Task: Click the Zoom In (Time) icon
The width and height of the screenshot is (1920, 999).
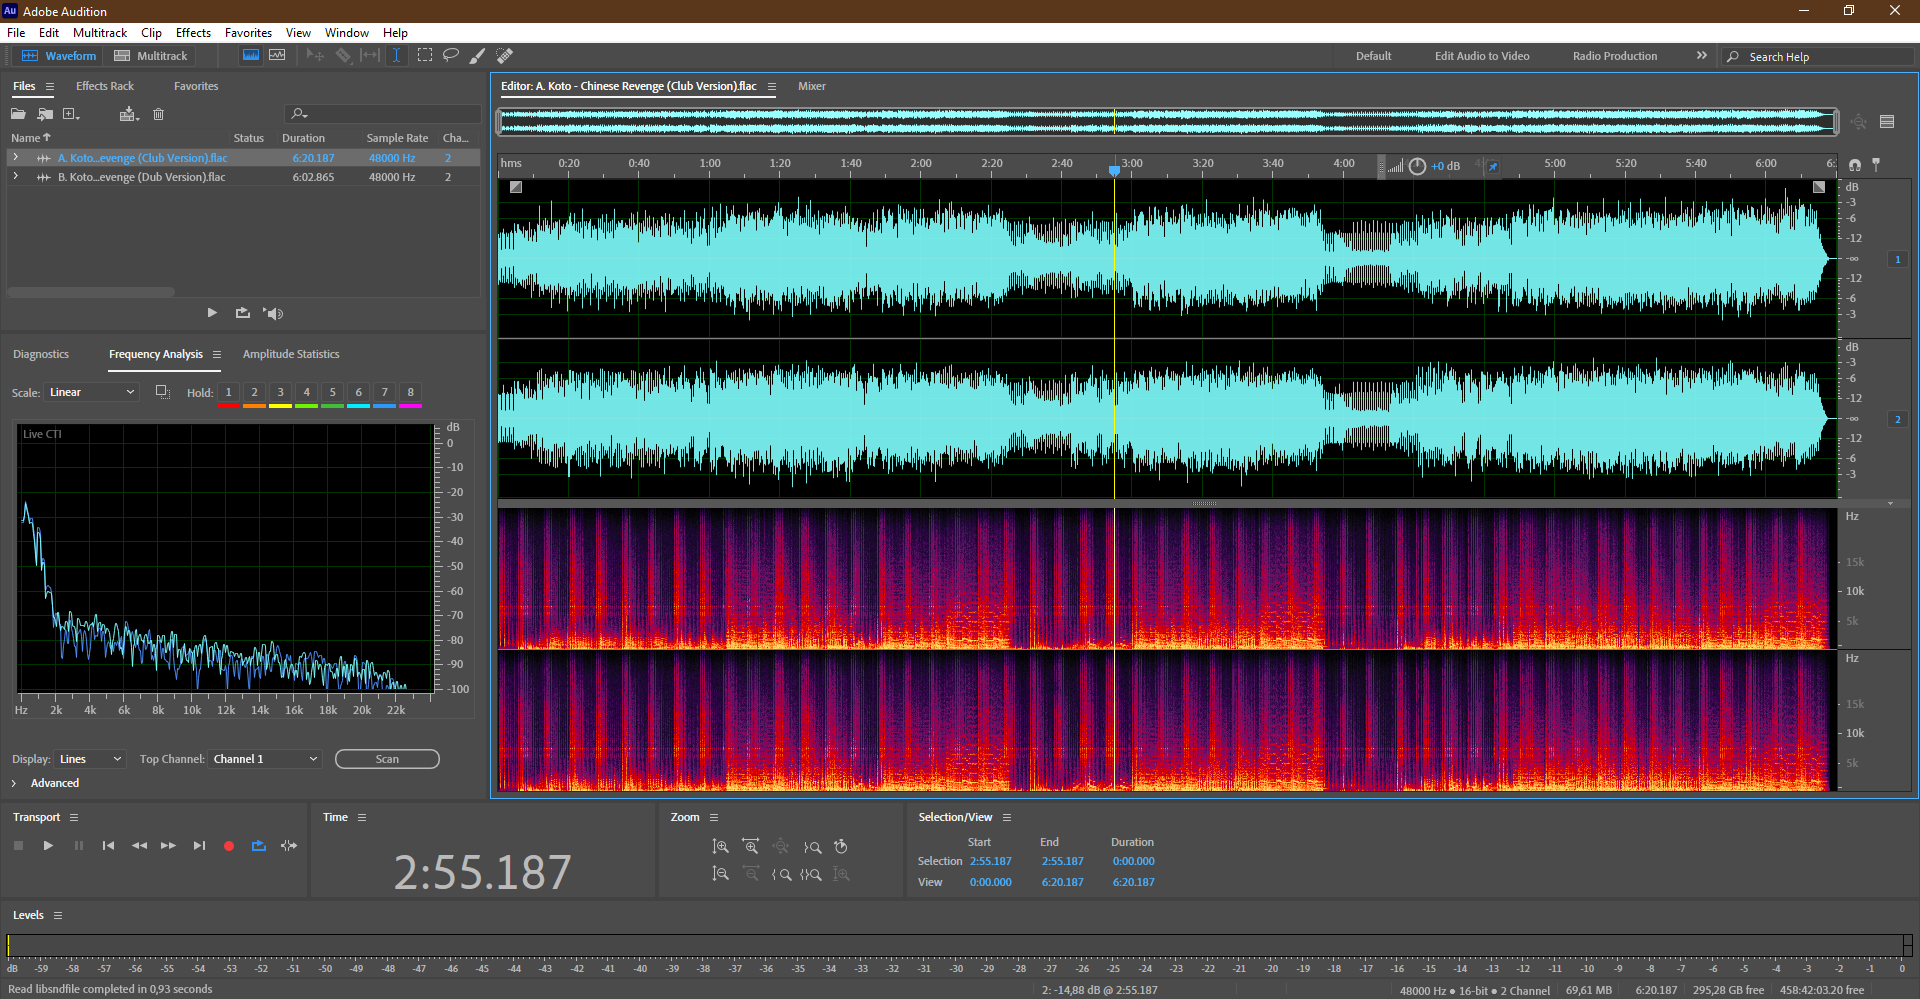Action: click(751, 846)
